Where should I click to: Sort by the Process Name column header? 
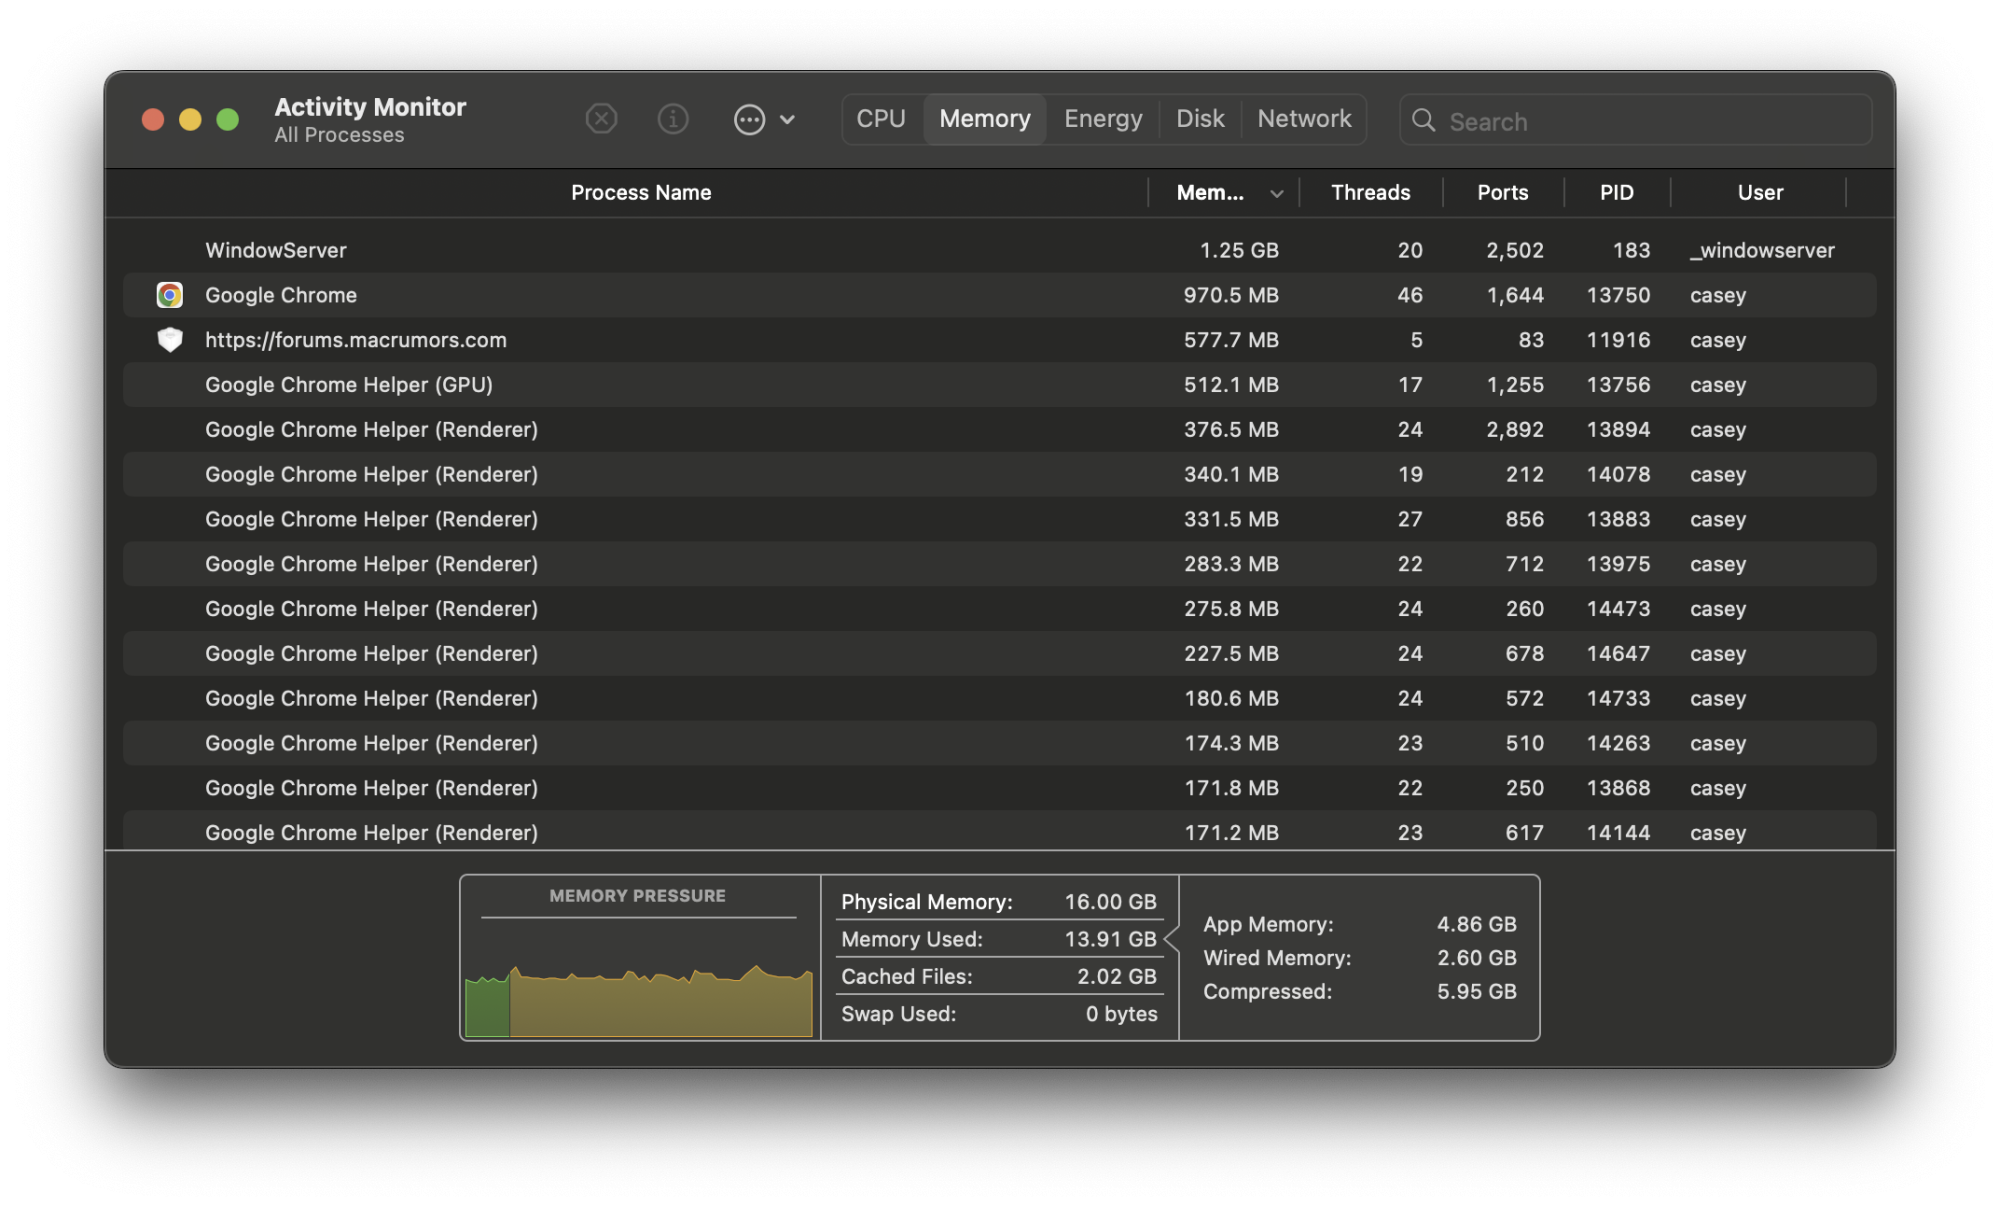tap(641, 193)
